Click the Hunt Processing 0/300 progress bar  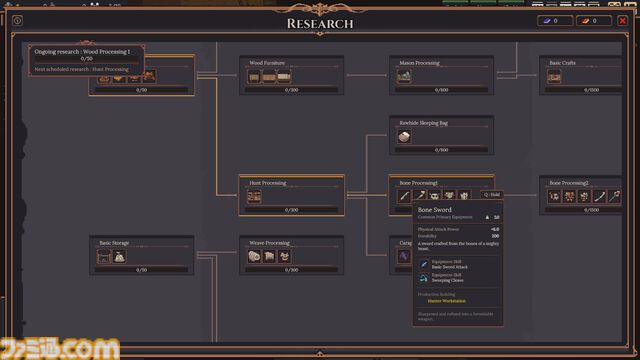click(291, 210)
